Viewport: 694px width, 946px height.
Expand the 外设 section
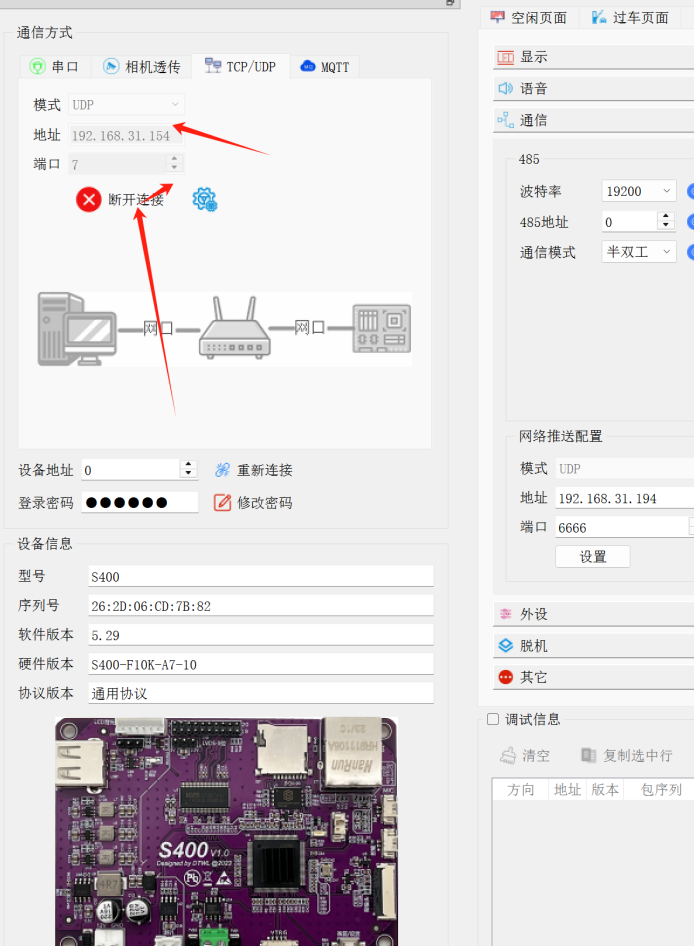[594, 614]
